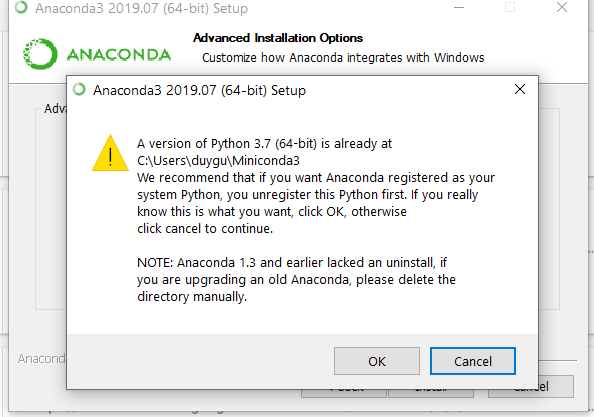
Task: Click the partially hidden Install button
Action: 431,393
